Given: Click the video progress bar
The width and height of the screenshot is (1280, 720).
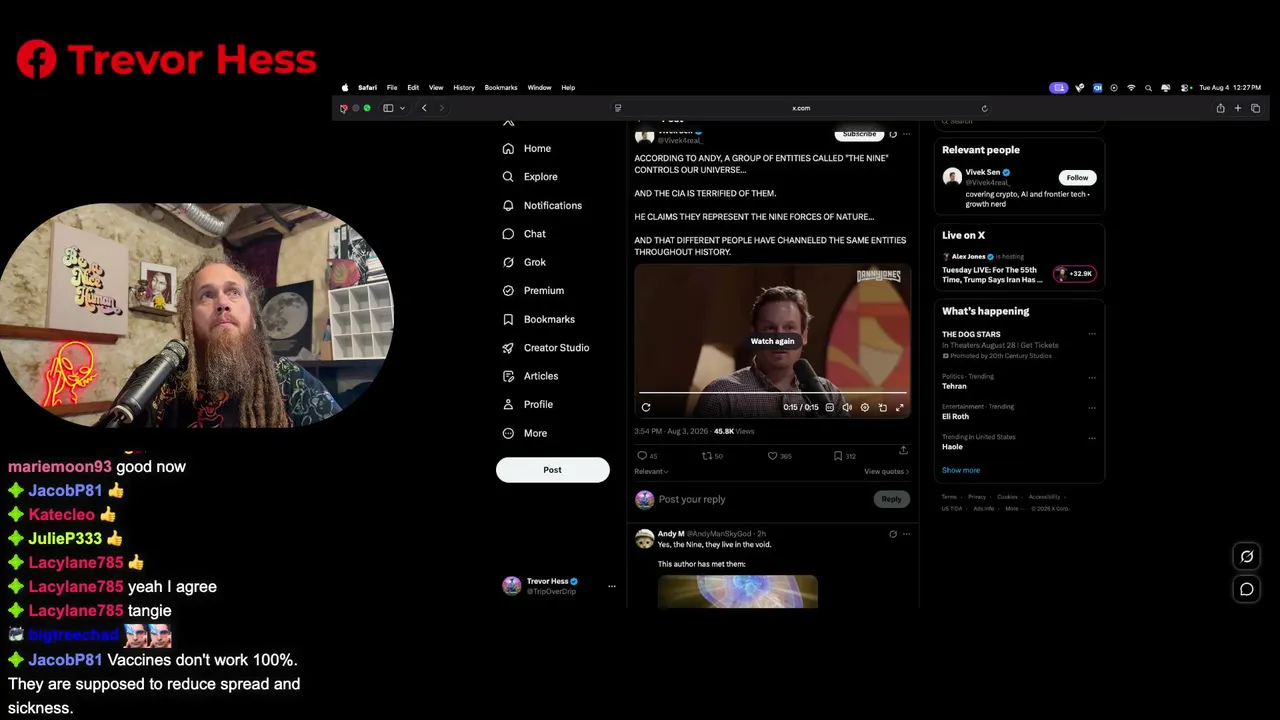Looking at the screenshot, I should [773, 393].
